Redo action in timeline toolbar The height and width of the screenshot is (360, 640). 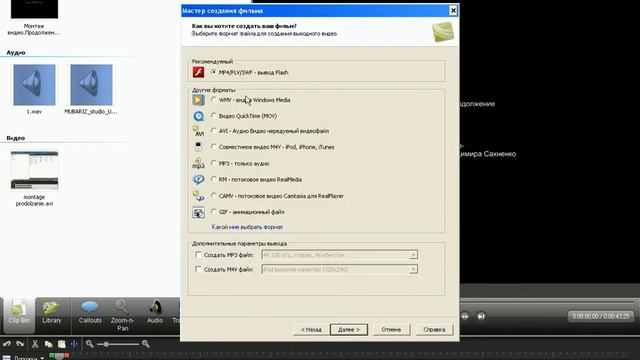coord(20,344)
